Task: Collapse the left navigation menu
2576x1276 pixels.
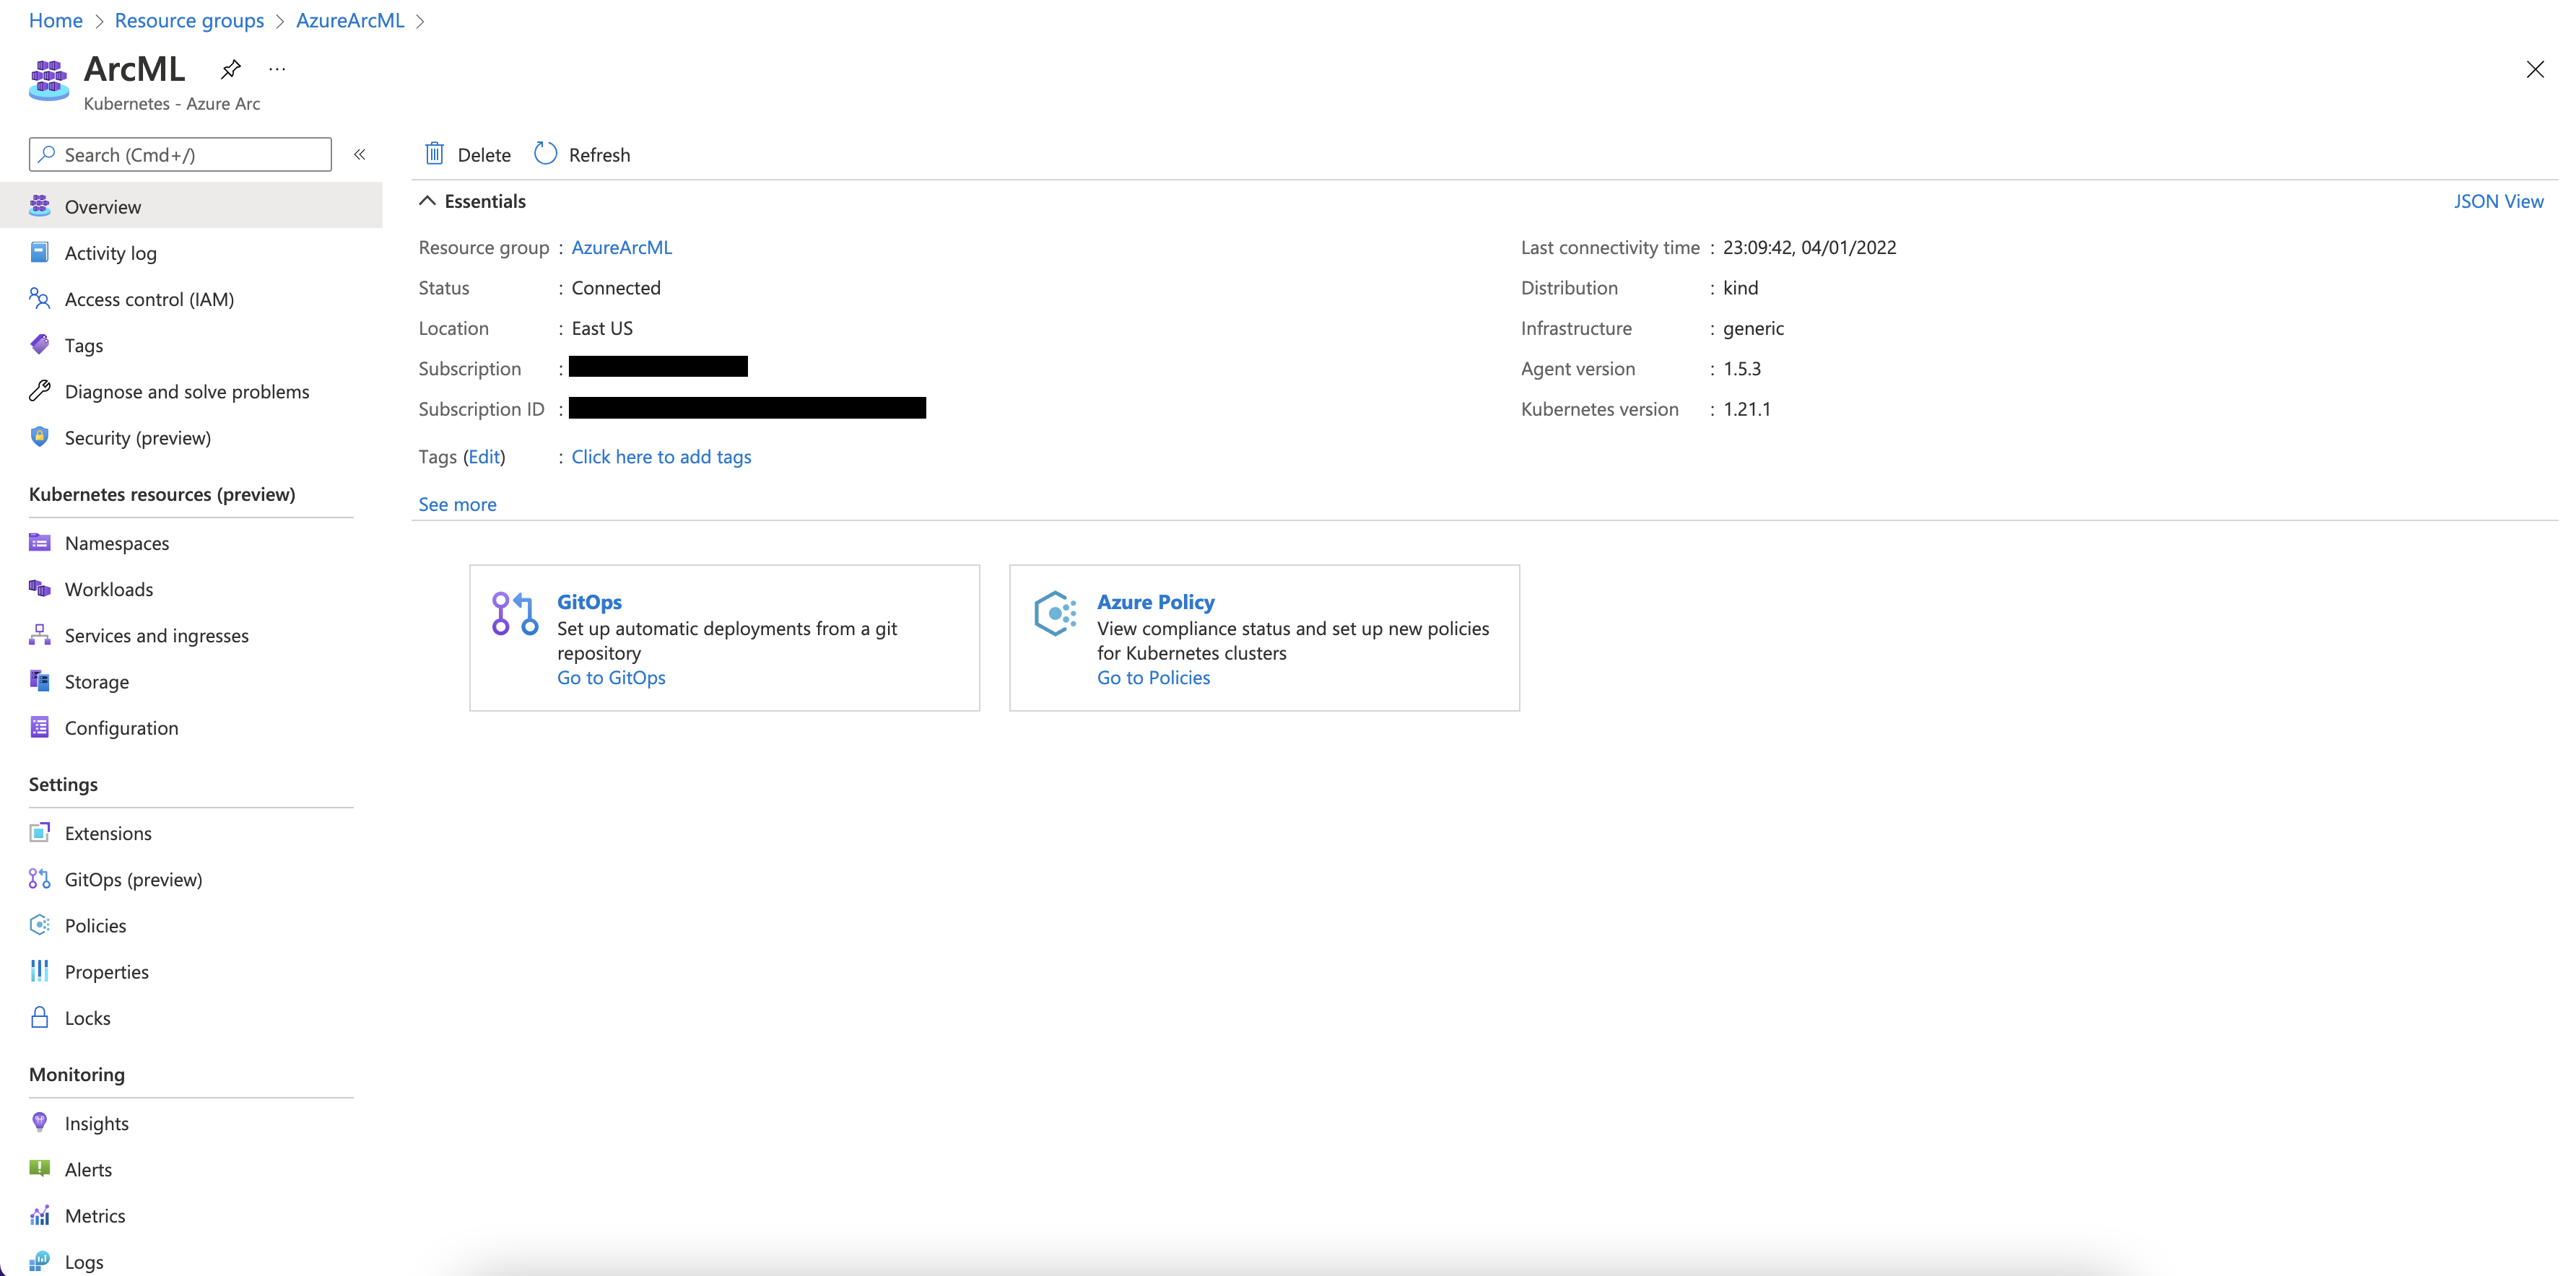Action: [360, 155]
